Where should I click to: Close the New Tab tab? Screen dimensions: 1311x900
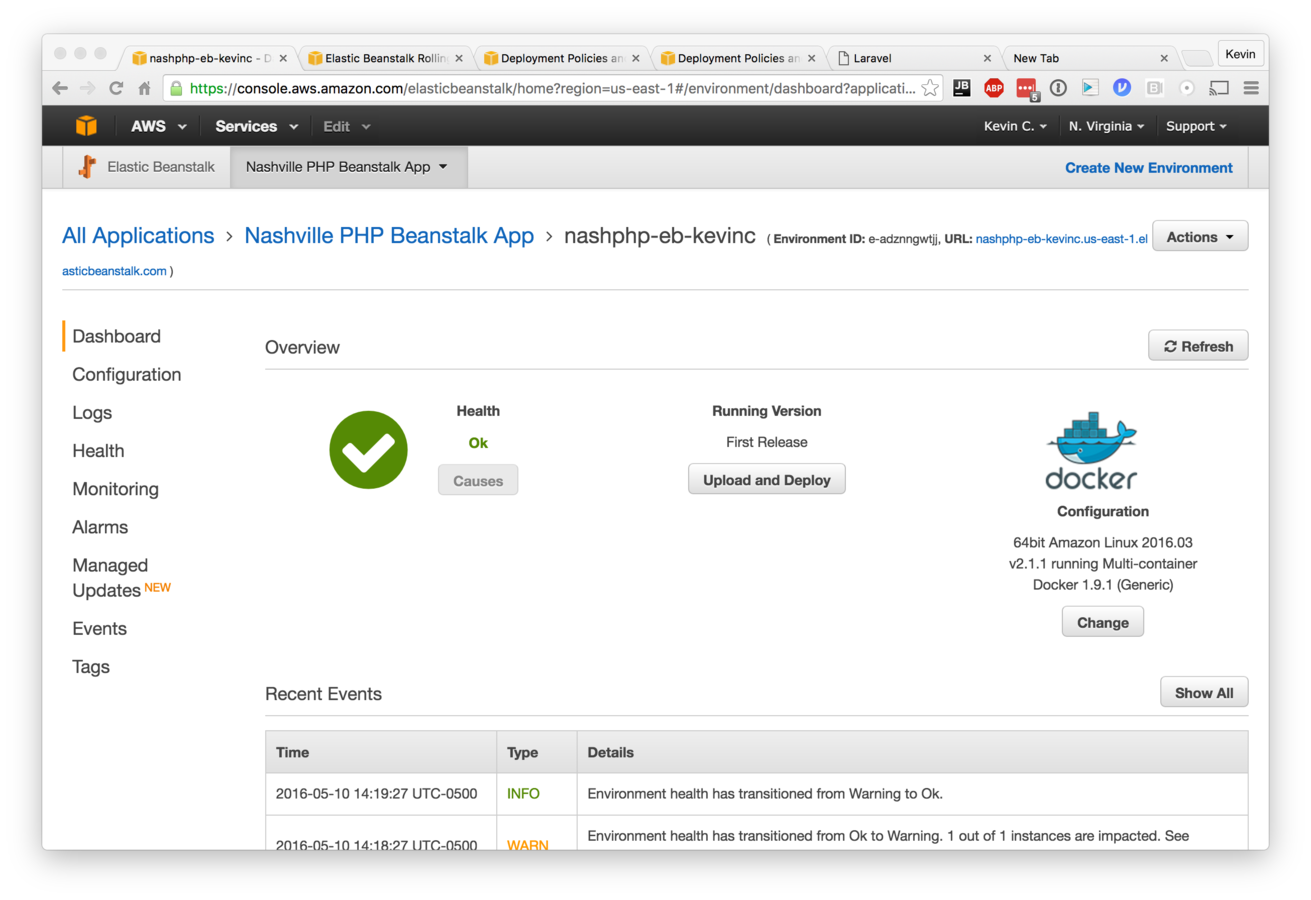tap(1164, 58)
